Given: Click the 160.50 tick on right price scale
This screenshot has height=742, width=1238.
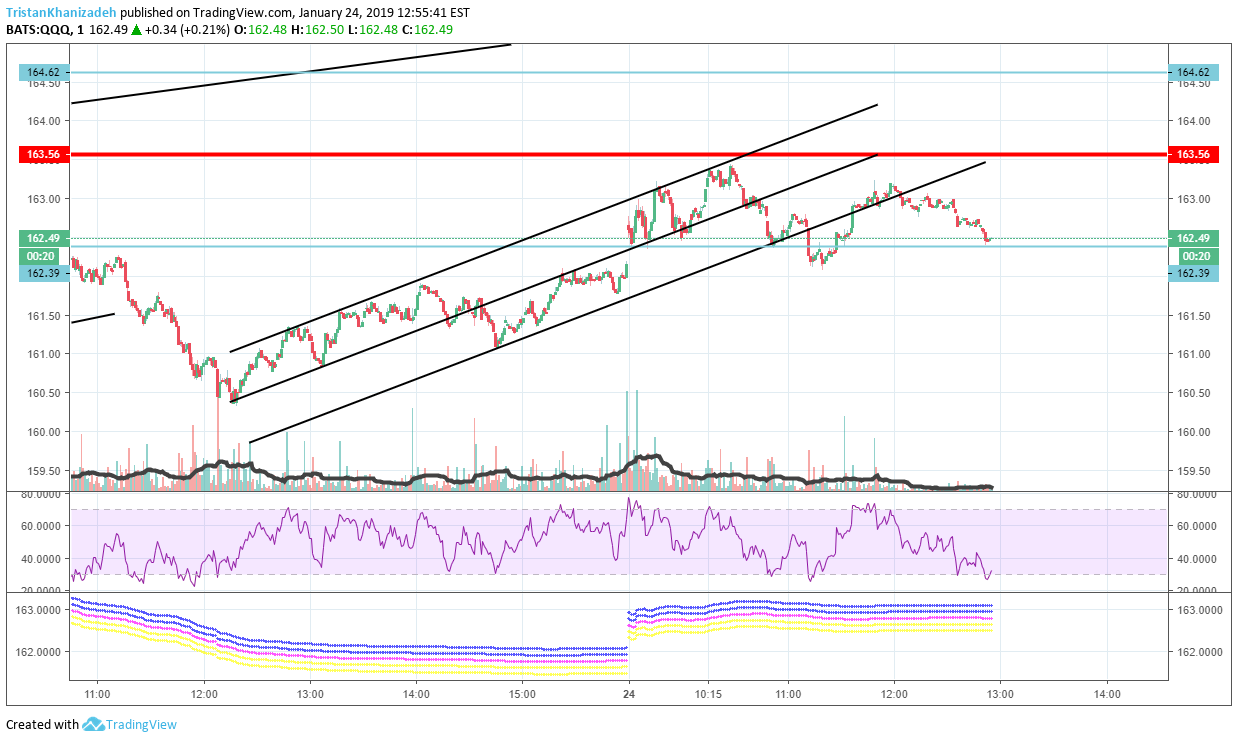Looking at the screenshot, I should coord(1194,393).
